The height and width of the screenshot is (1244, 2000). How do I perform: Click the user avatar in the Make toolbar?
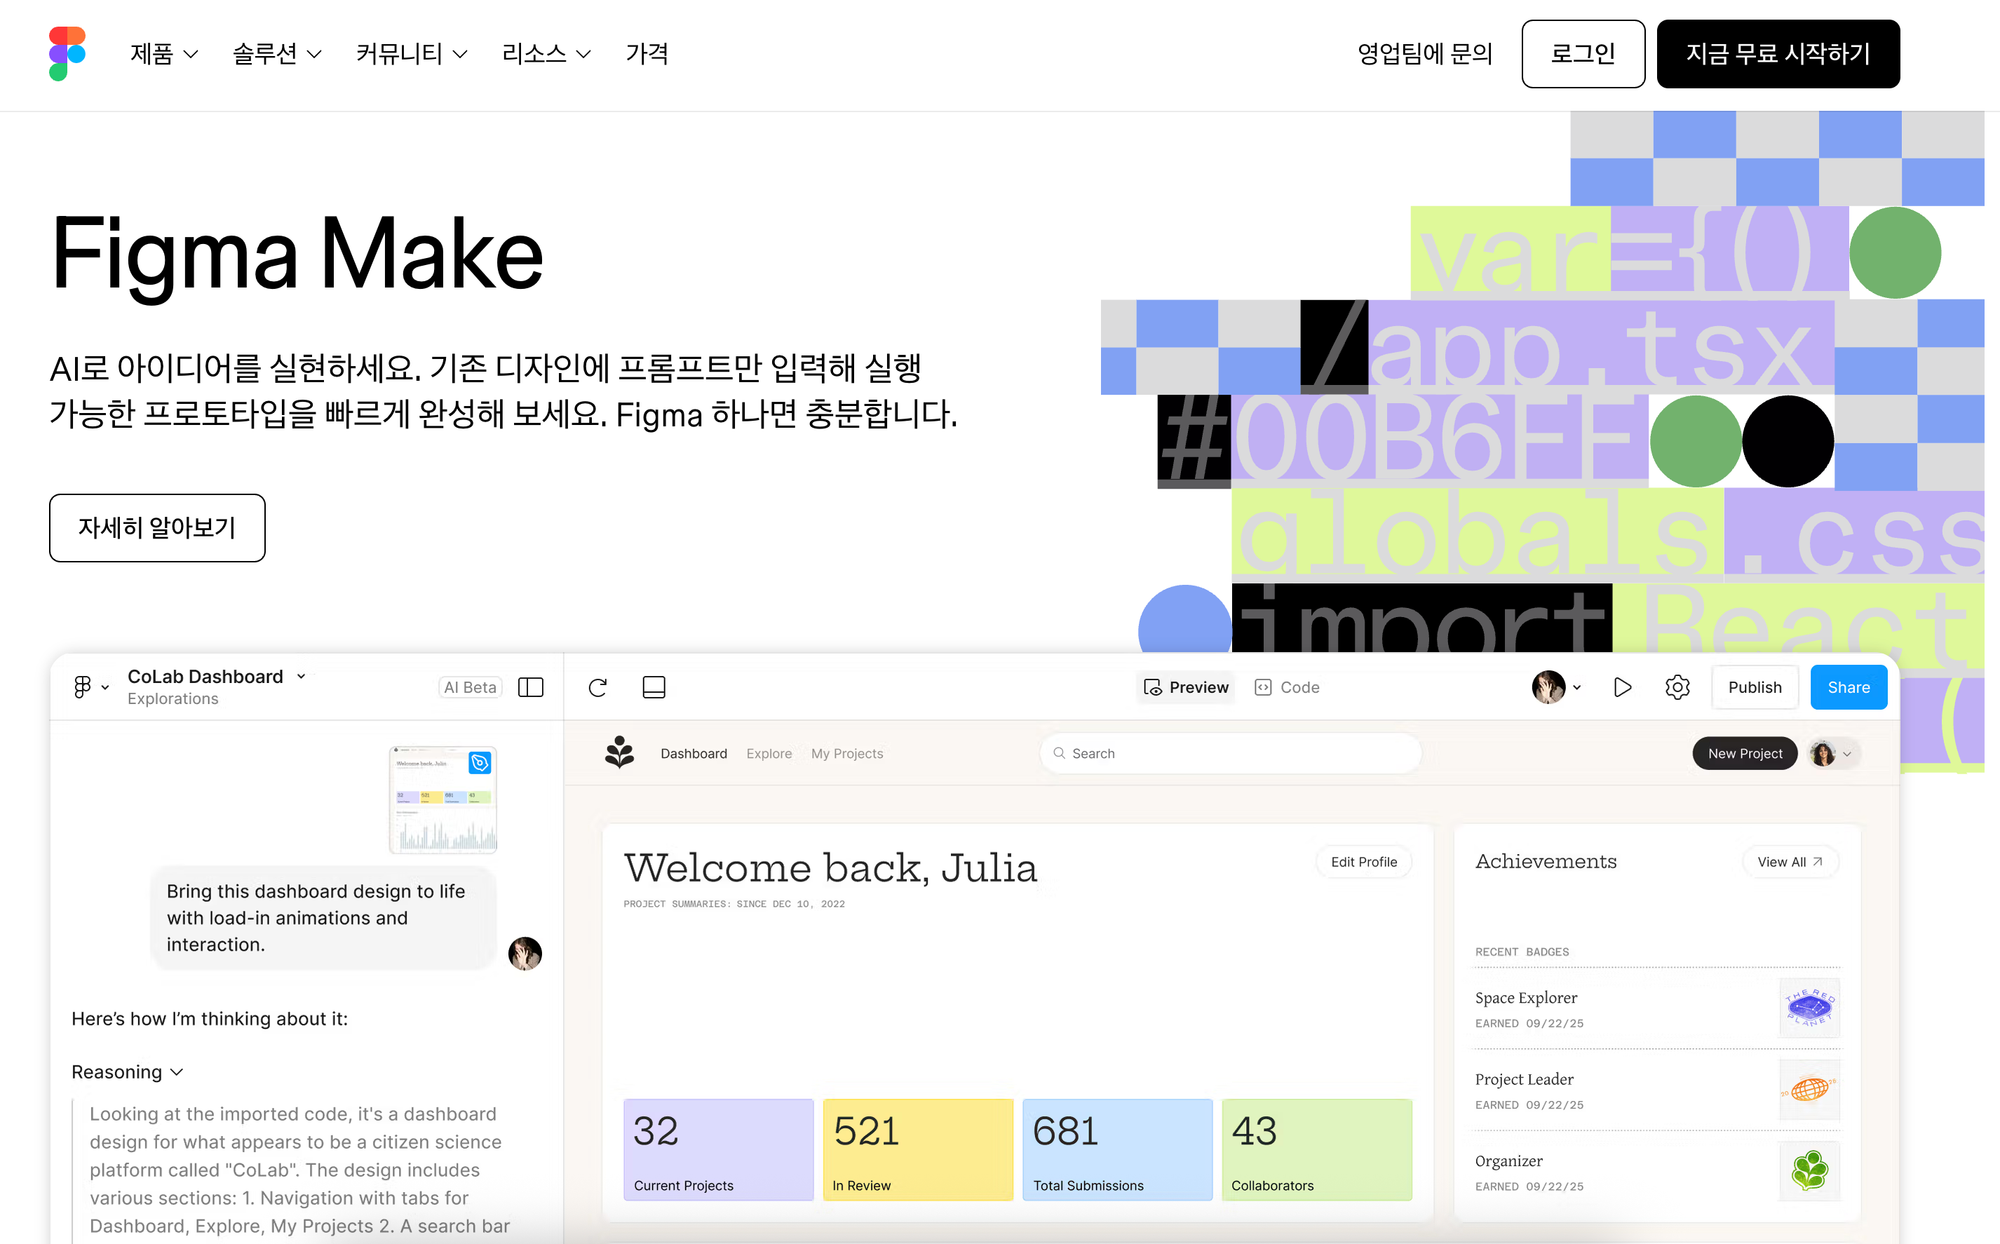pyautogui.click(x=1549, y=687)
